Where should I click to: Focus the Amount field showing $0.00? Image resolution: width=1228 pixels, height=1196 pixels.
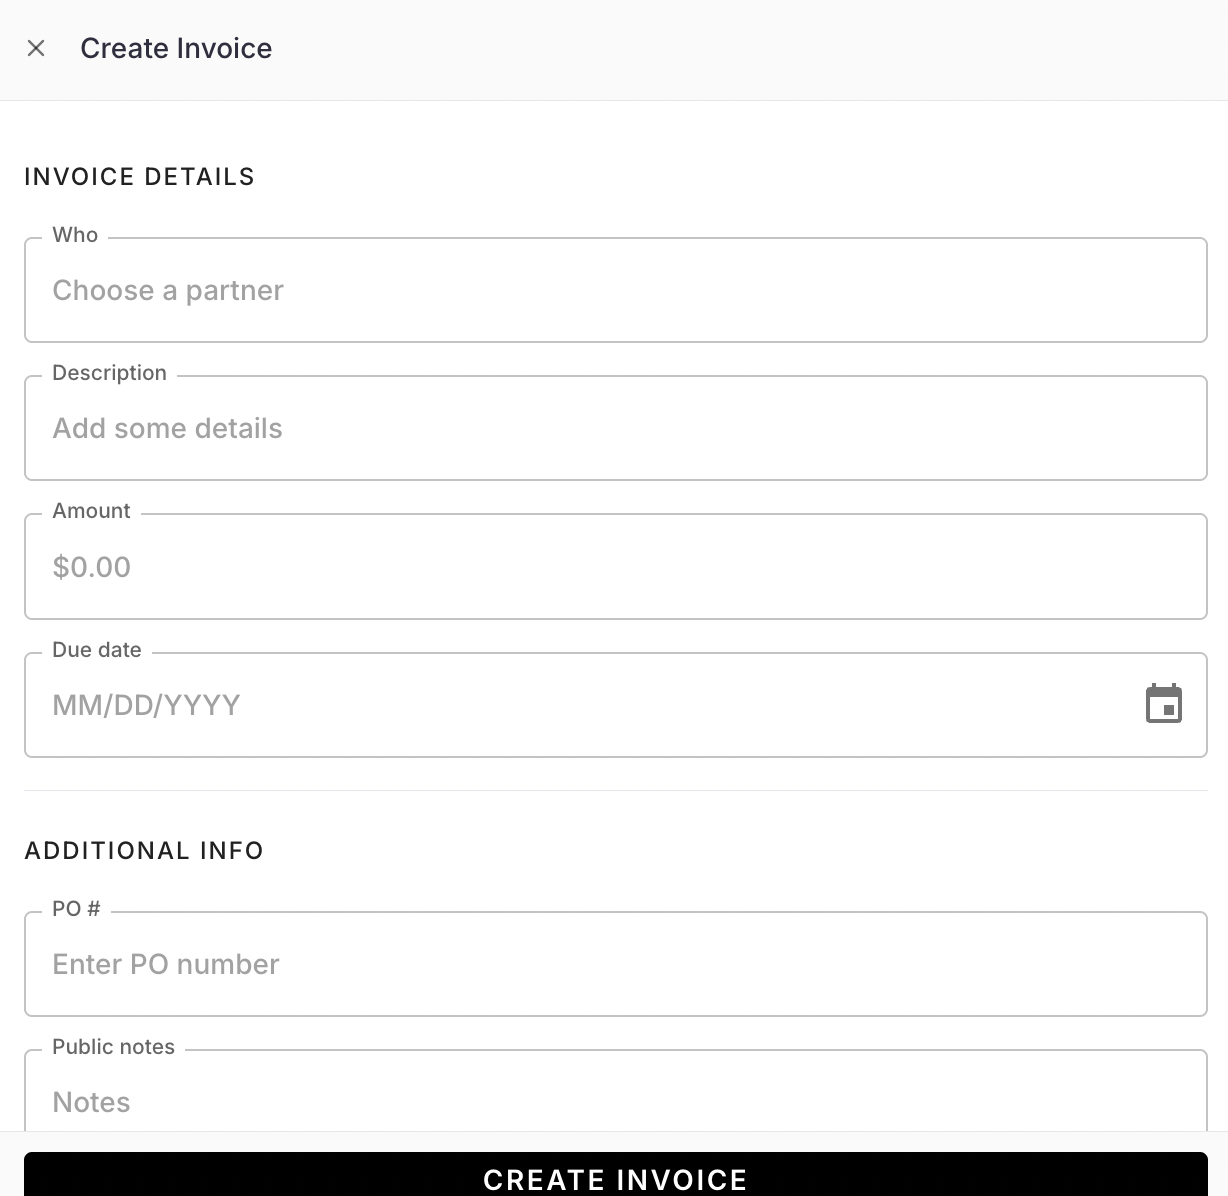pyautogui.click(x=615, y=567)
